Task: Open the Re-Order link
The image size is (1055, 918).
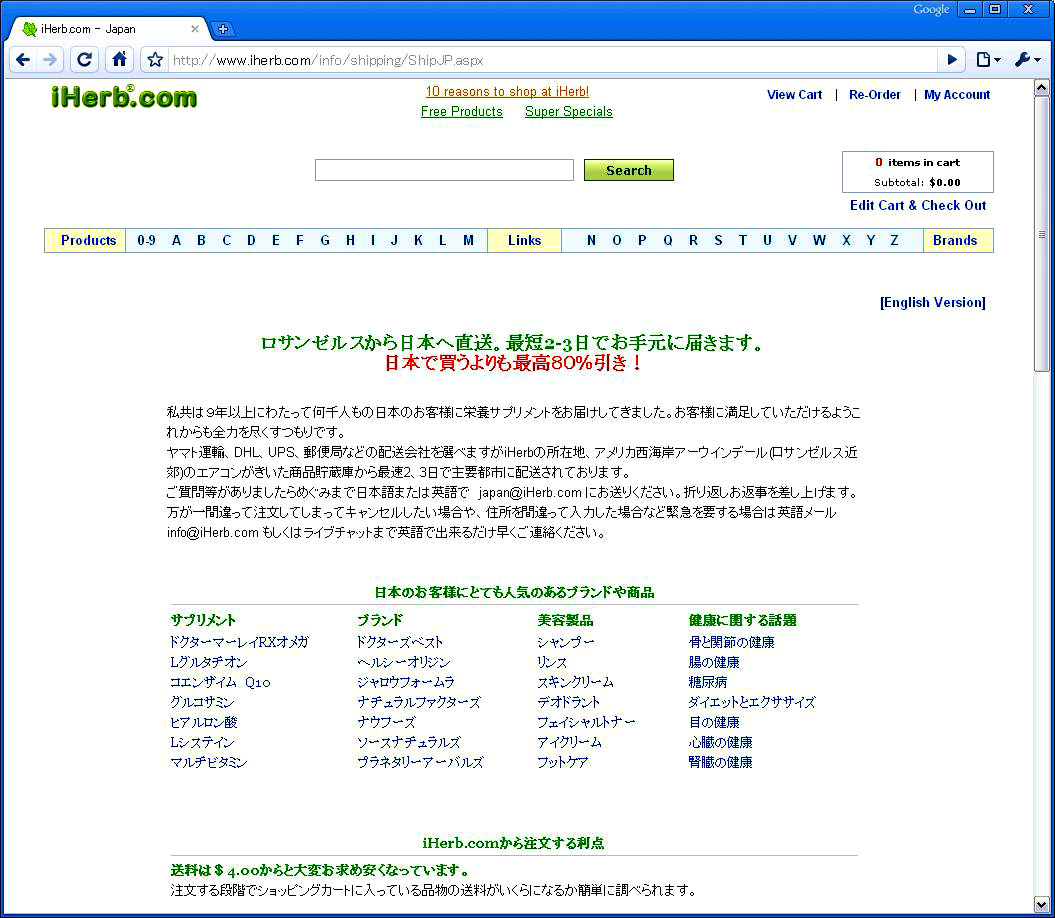Action: coord(875,95)
